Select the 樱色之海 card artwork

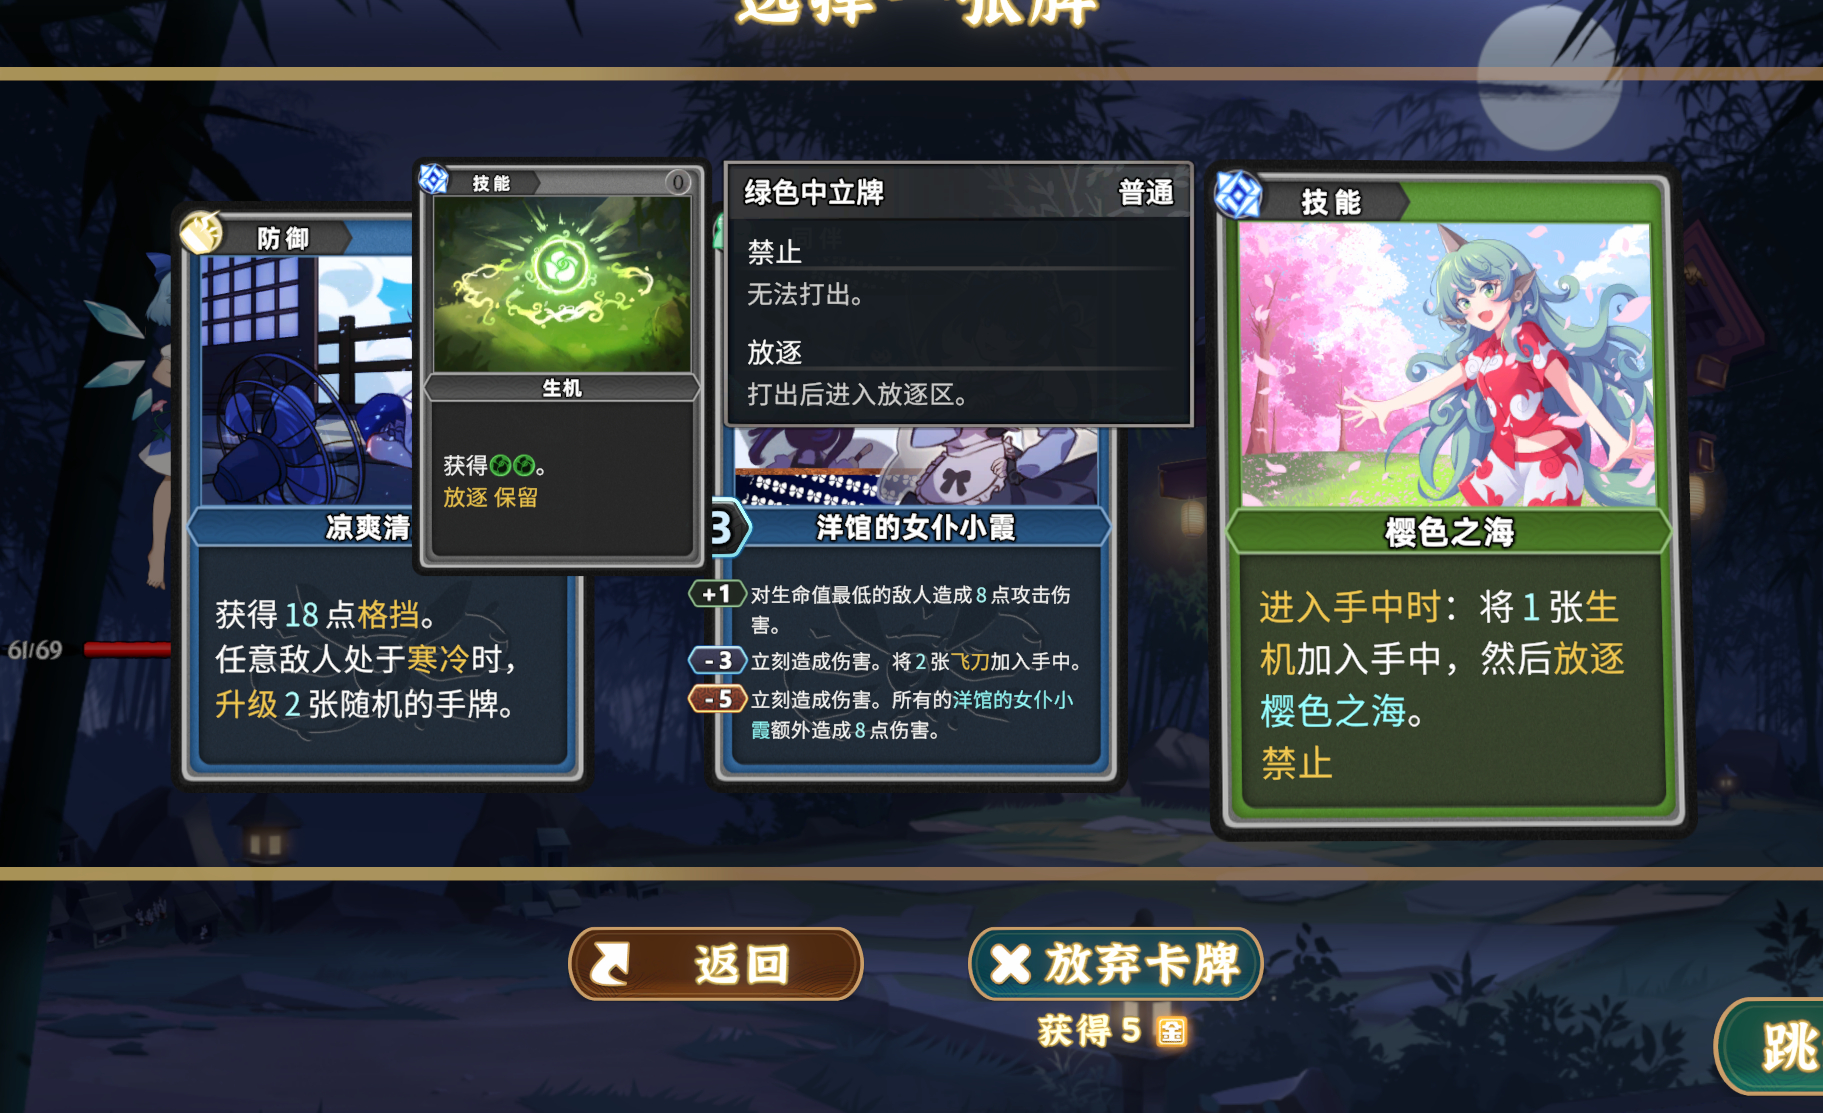click(1447, 365)
